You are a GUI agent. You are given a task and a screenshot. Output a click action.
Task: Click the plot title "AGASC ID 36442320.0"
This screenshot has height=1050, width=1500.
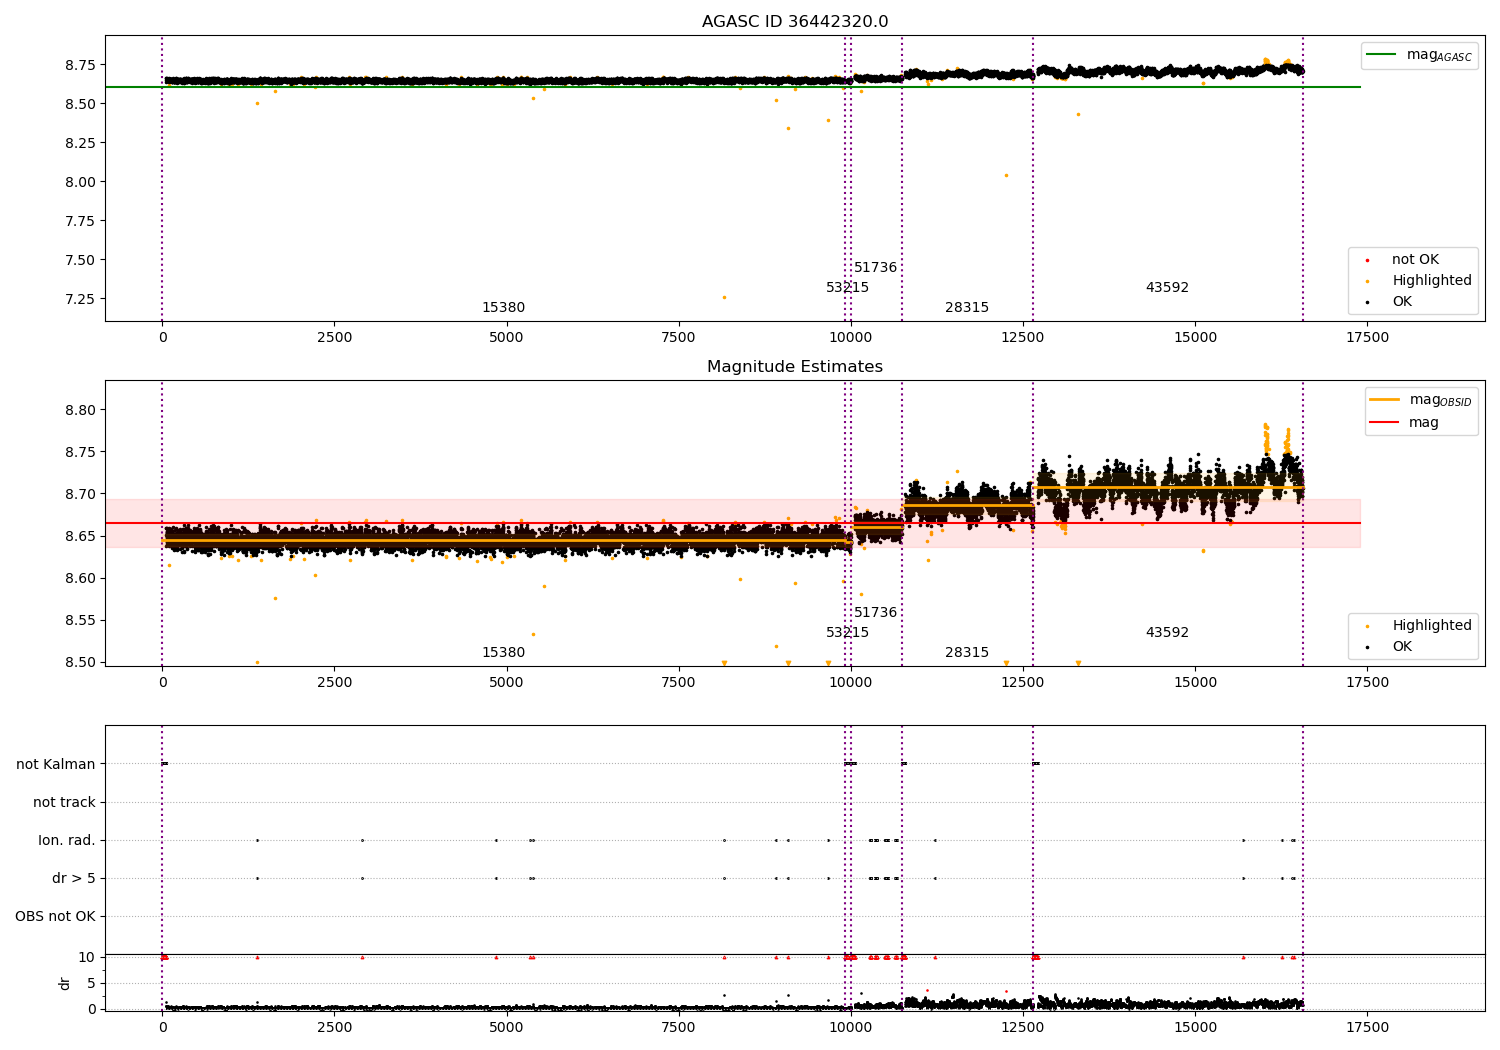click(x=795, y=22)
